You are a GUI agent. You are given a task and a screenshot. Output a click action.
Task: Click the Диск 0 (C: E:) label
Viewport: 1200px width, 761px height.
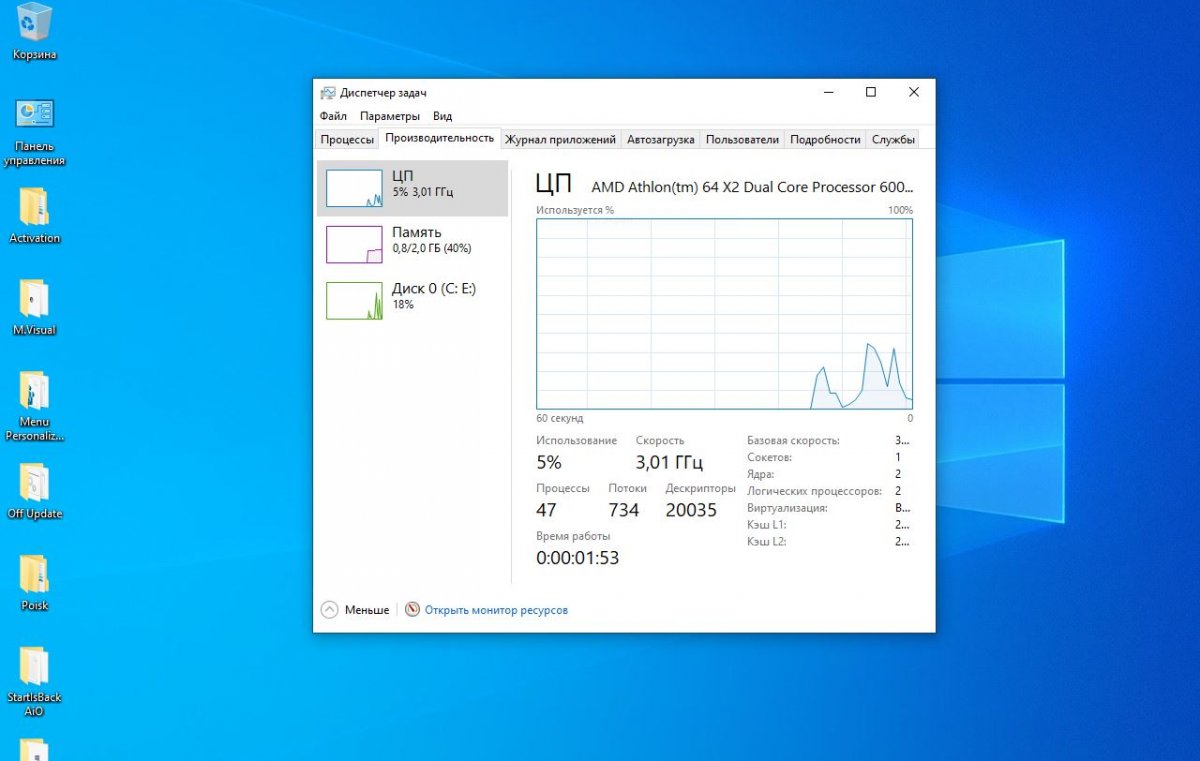pyautogui.click(x=434, y=288)
